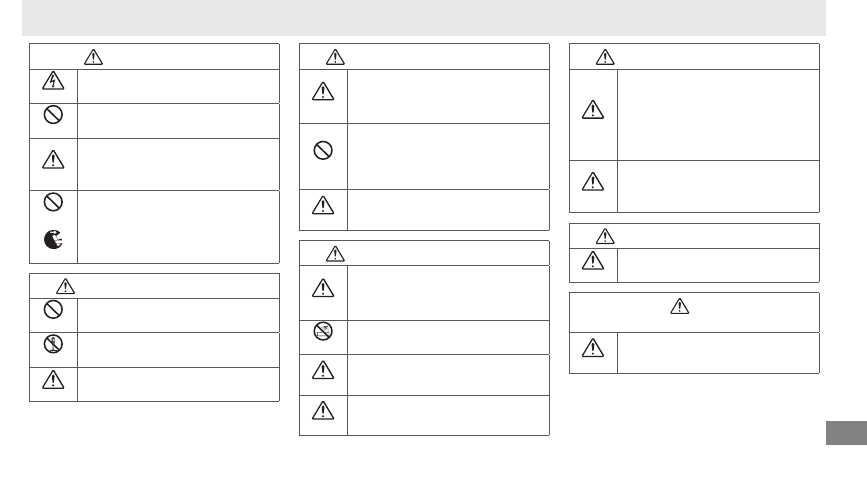Select the no-water-use prohibition icon

point(323,331)
